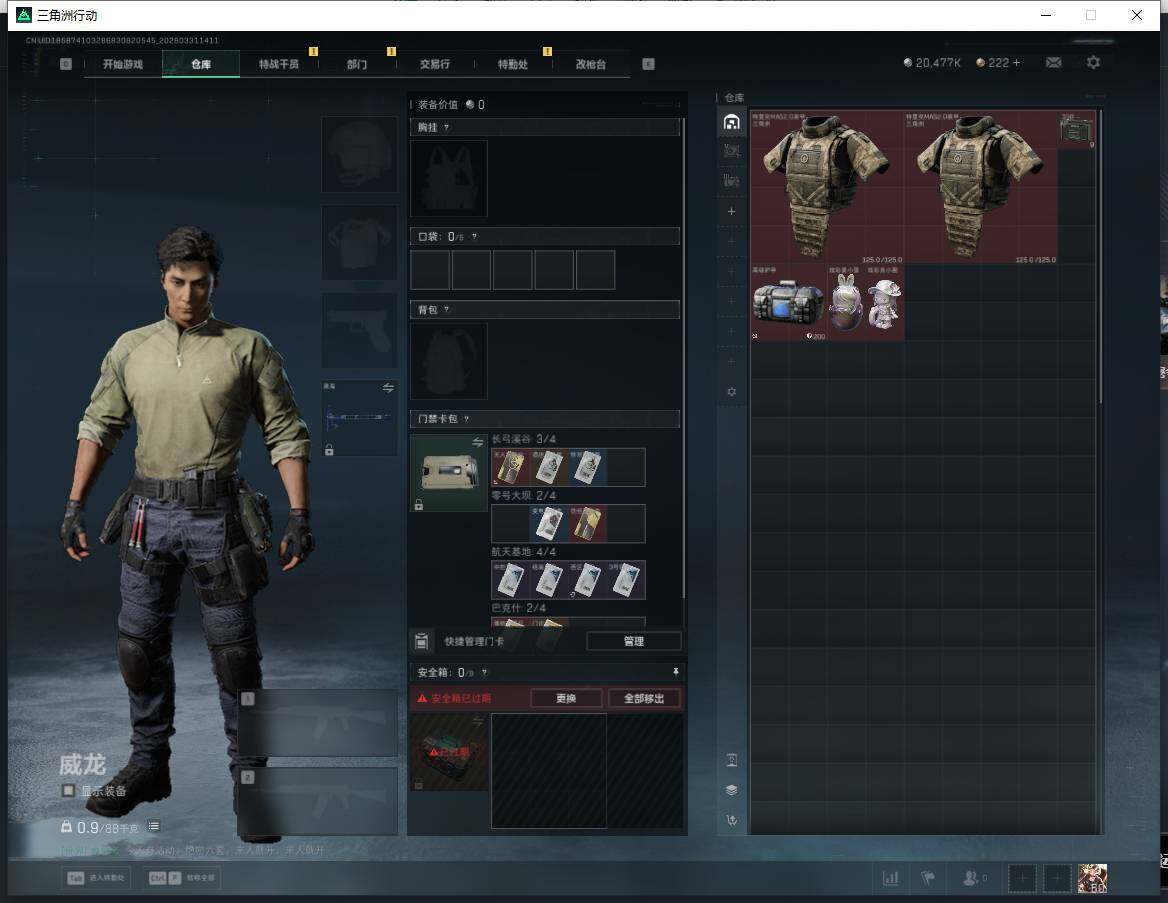The image size is (1168, 903).
Task: Show help for 胸挂 section
Action: 446,127
